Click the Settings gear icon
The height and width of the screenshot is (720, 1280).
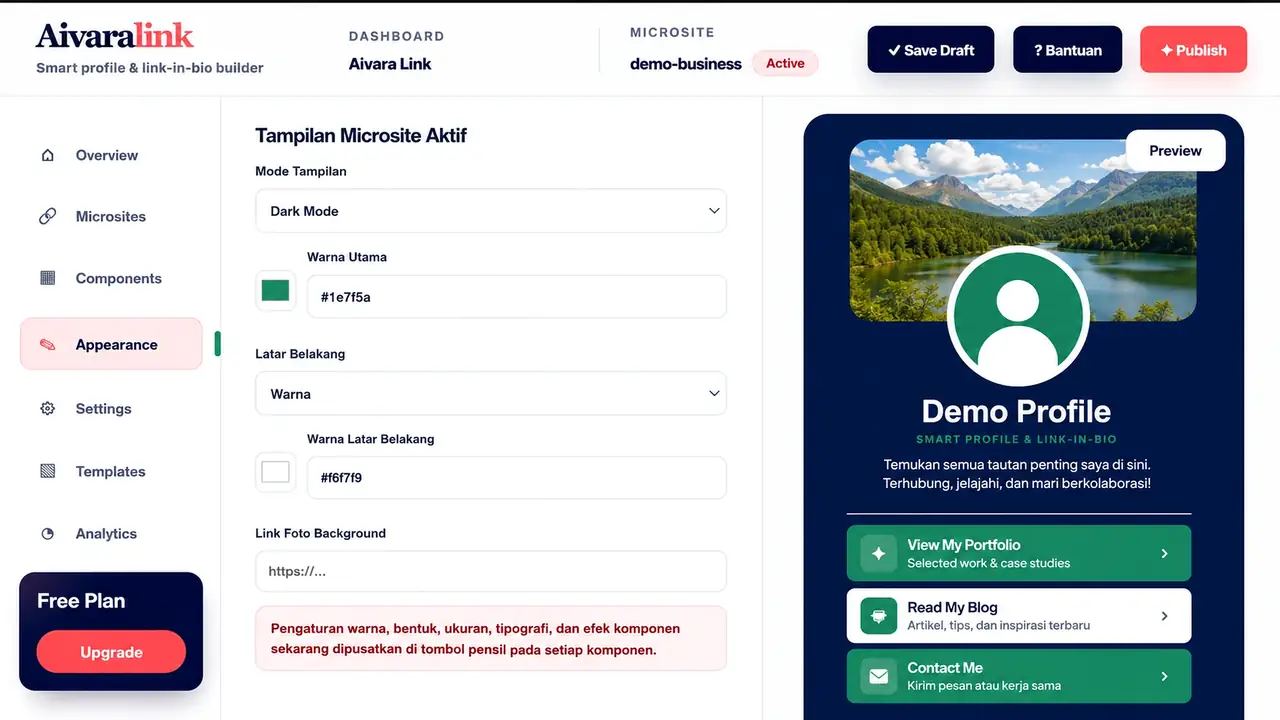(x=48, y=409)
